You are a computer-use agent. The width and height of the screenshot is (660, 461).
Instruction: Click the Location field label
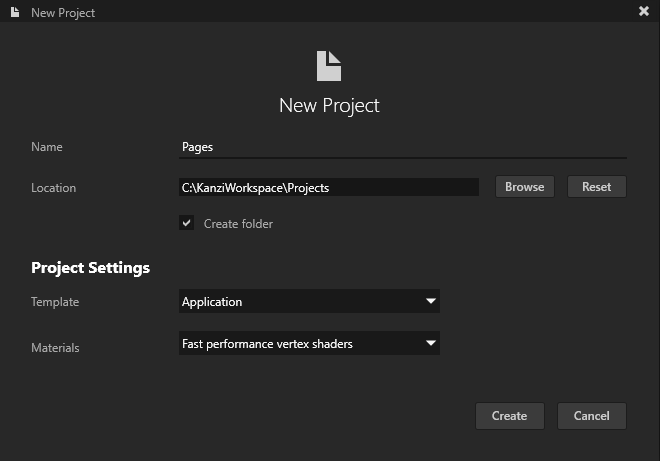click(53, 188)
